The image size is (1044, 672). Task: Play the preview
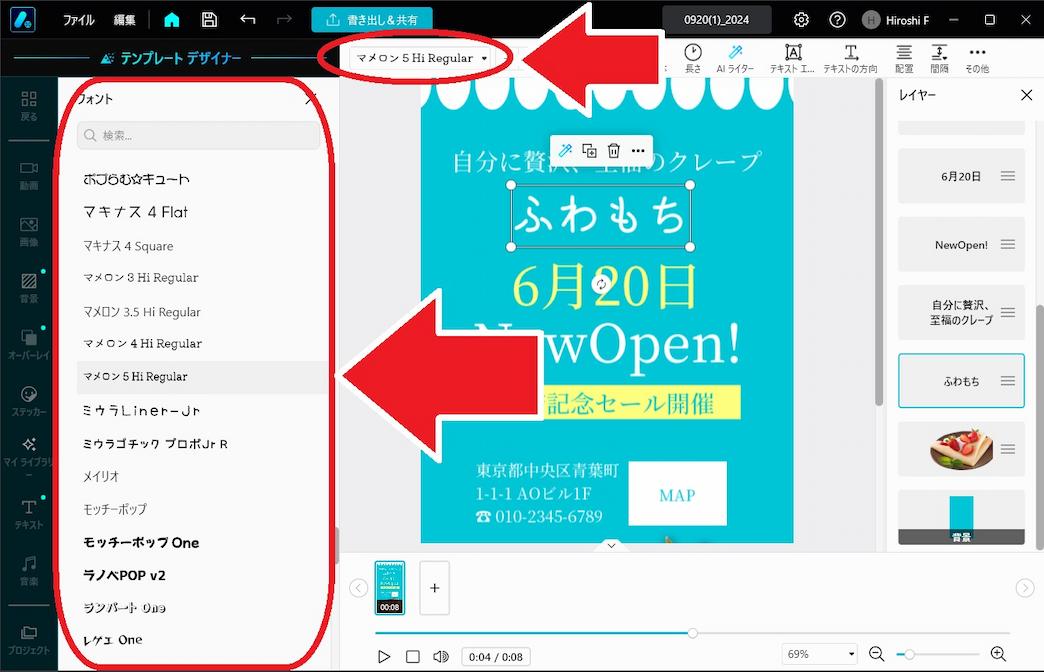tap(384, 657)
